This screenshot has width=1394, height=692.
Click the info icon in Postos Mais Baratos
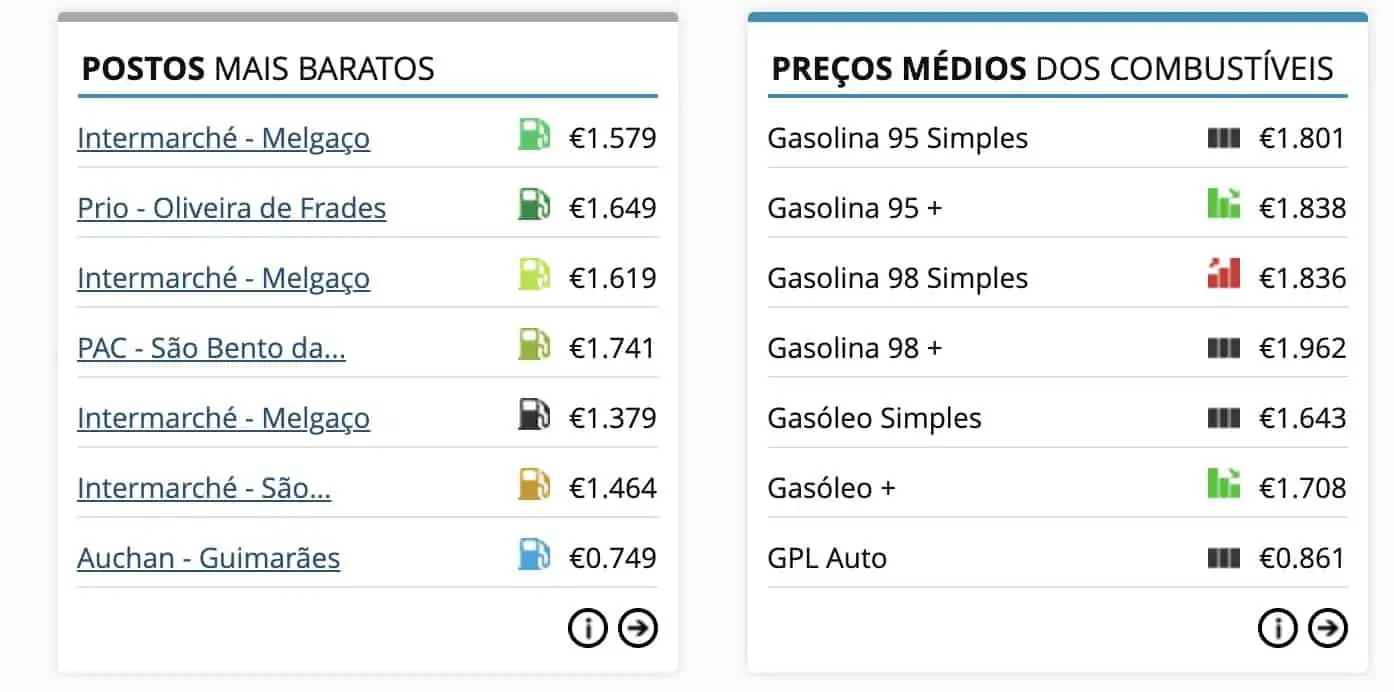coord(588,628)
